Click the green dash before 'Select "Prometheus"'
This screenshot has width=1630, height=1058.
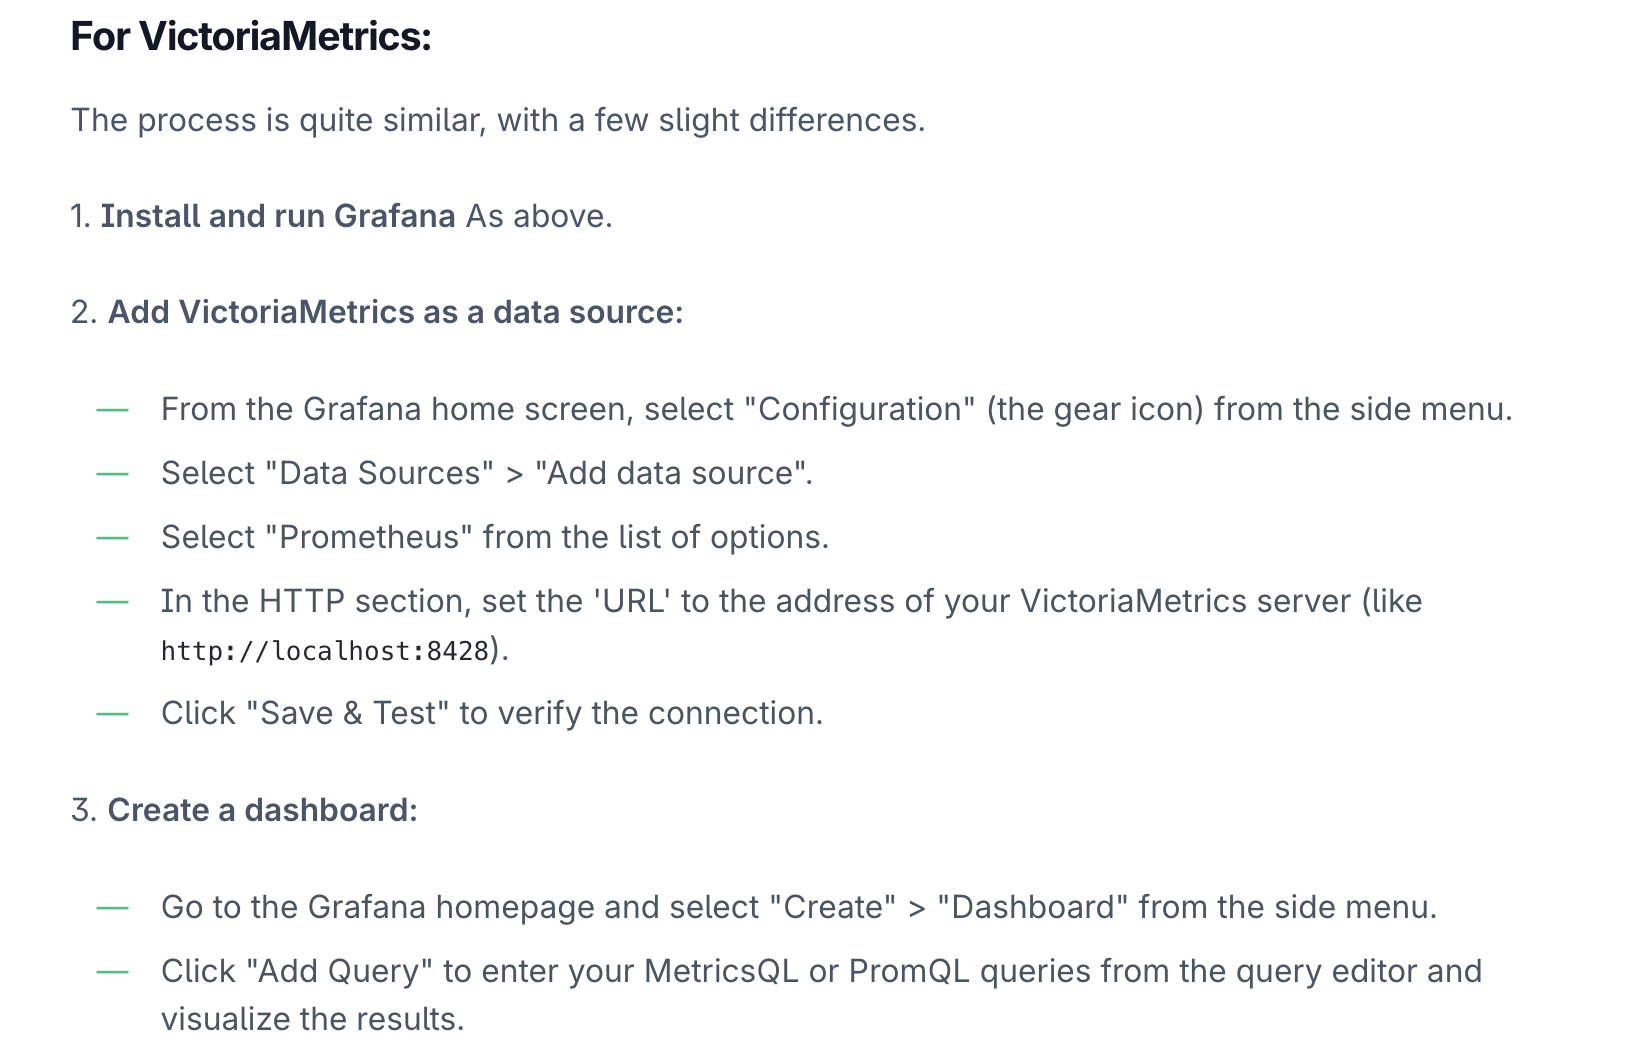click(x=112, y=537)
